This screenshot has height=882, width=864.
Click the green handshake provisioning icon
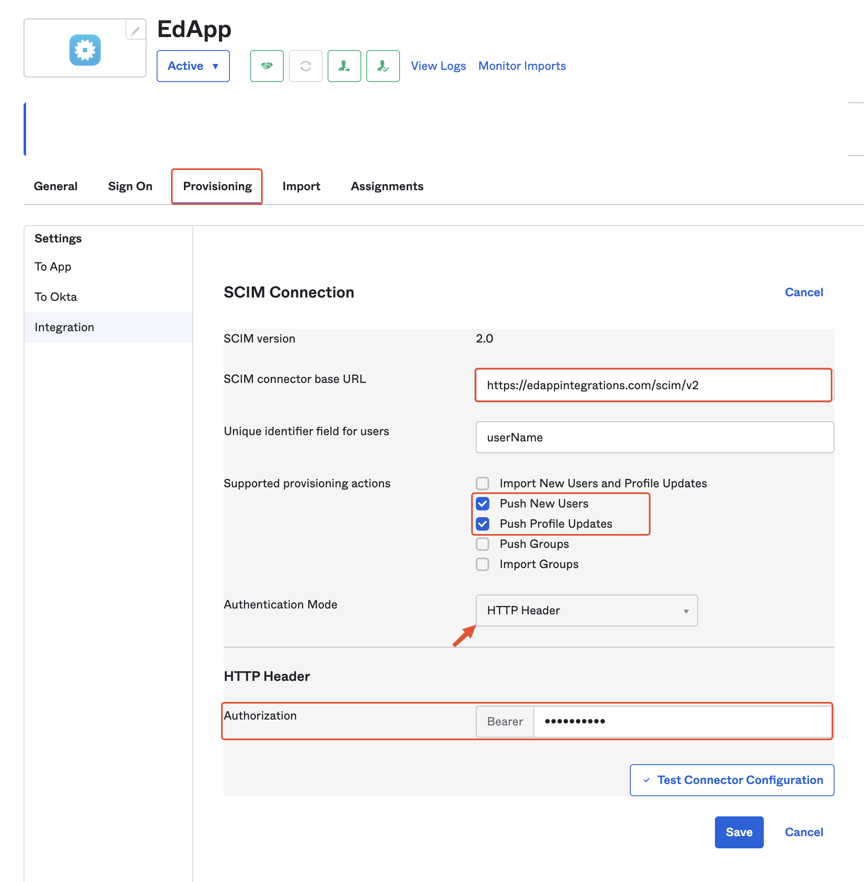[266, 66]
